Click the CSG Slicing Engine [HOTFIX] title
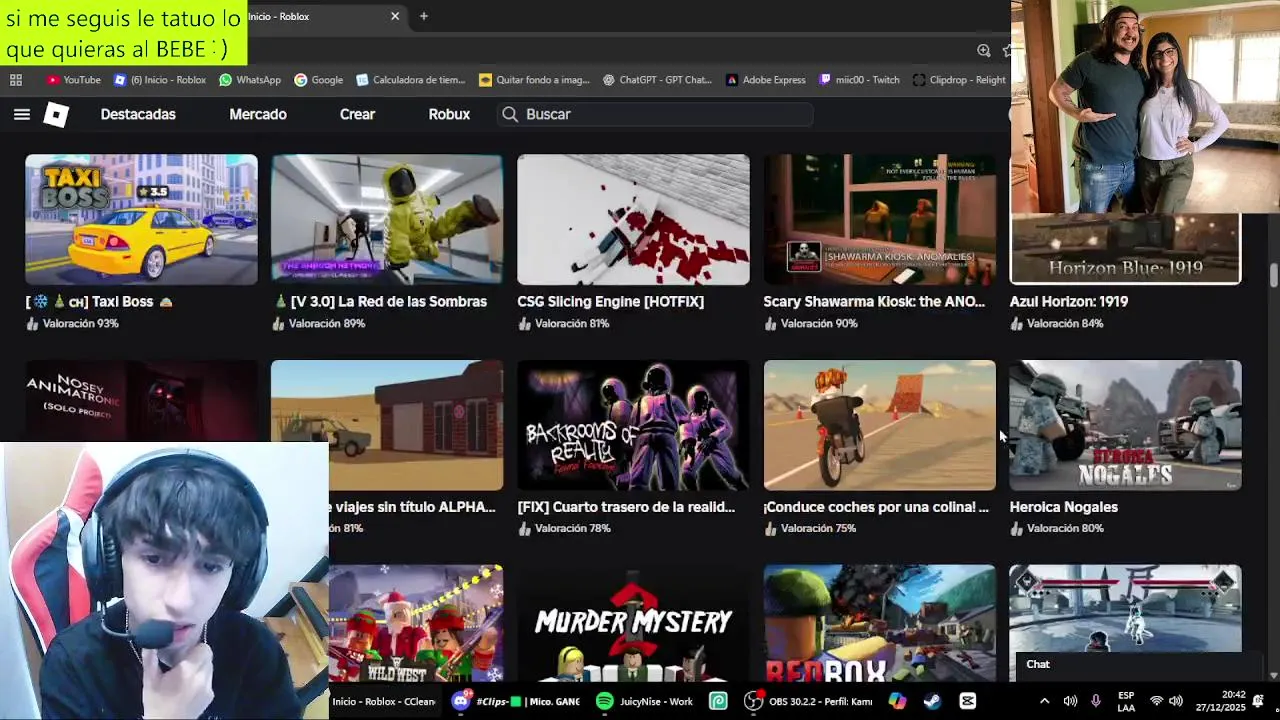This screenshot has height=720, width=1280. coord(610,301)
